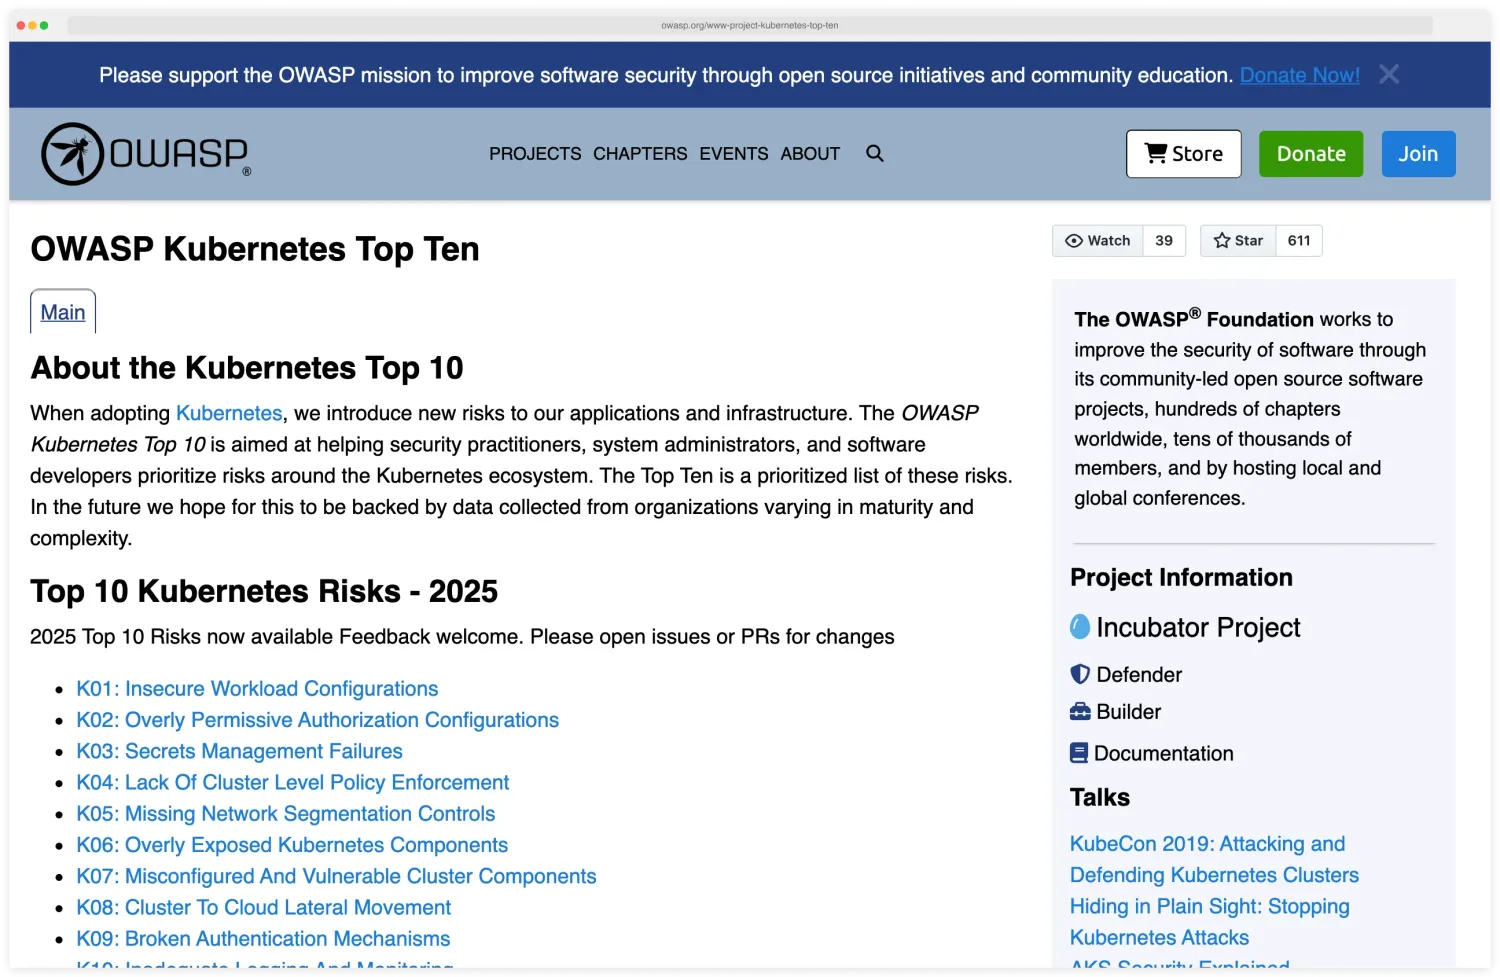Open the CHAPTERS menu

click(x=640, y=154)
